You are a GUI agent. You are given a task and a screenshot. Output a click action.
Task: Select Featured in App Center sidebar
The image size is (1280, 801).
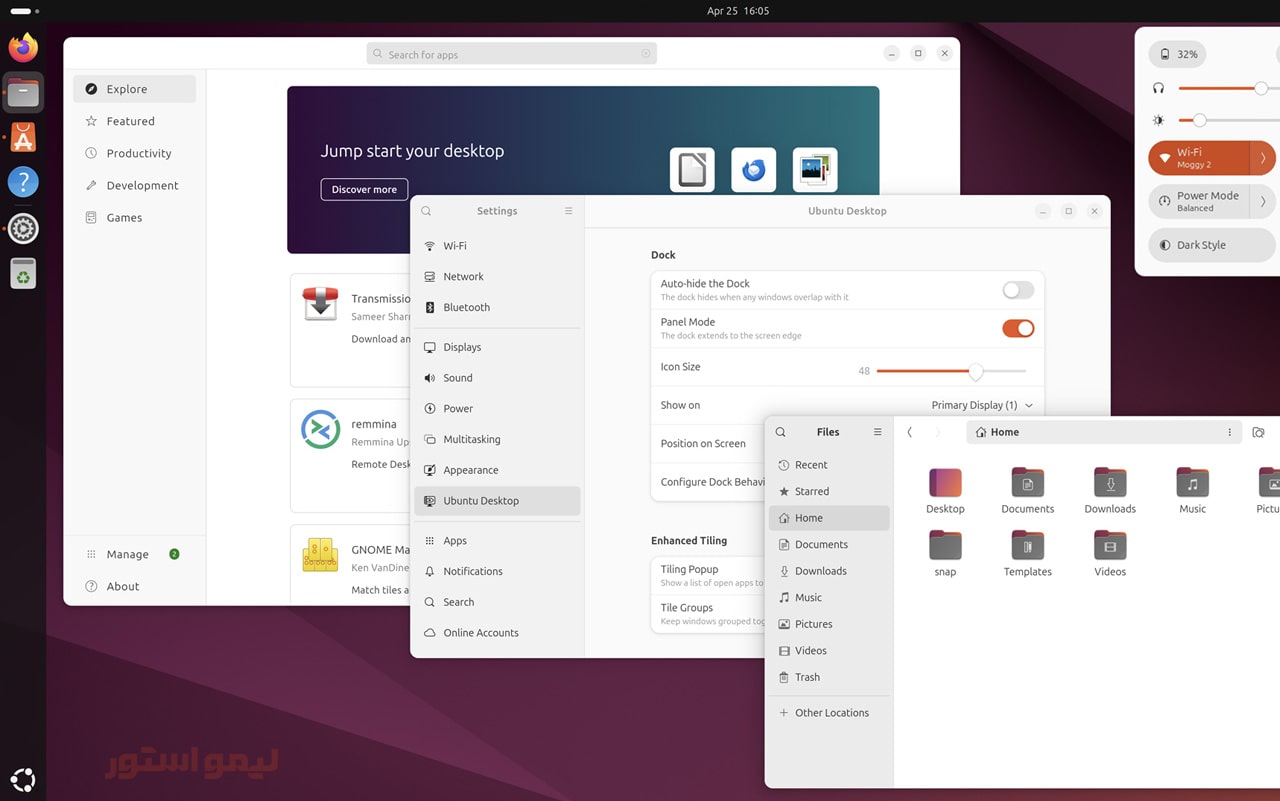tap(134, 121)
